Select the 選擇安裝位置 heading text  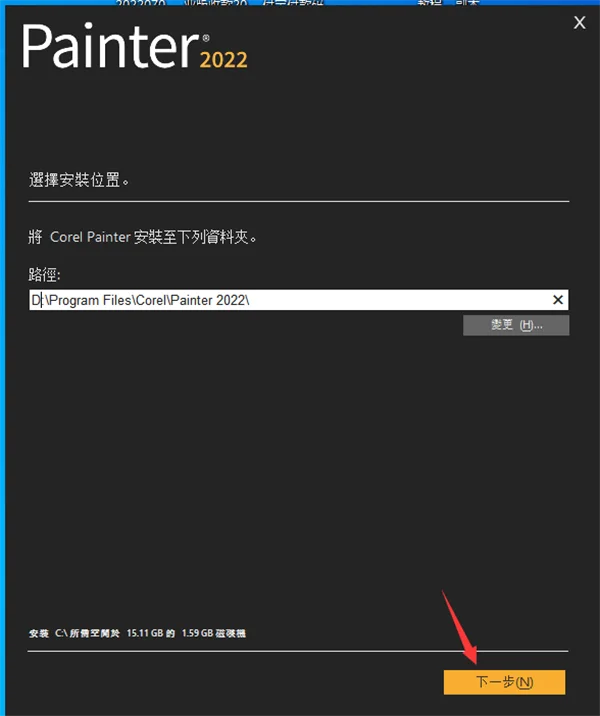coord(79,180)
